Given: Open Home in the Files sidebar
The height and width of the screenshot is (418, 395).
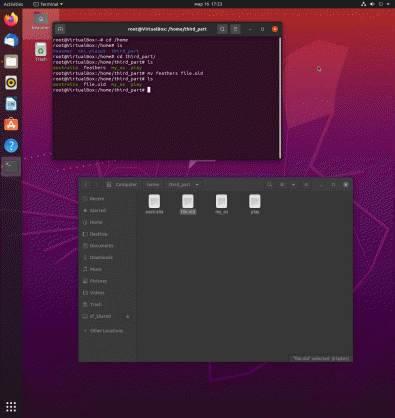Looking at the screenshot, I should tap(107, 222).
